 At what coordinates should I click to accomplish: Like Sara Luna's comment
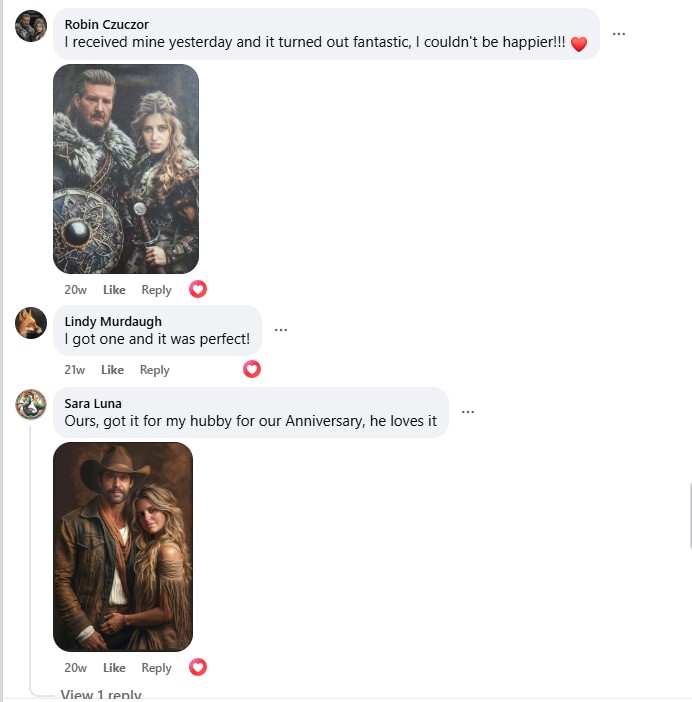coord(114,668)
